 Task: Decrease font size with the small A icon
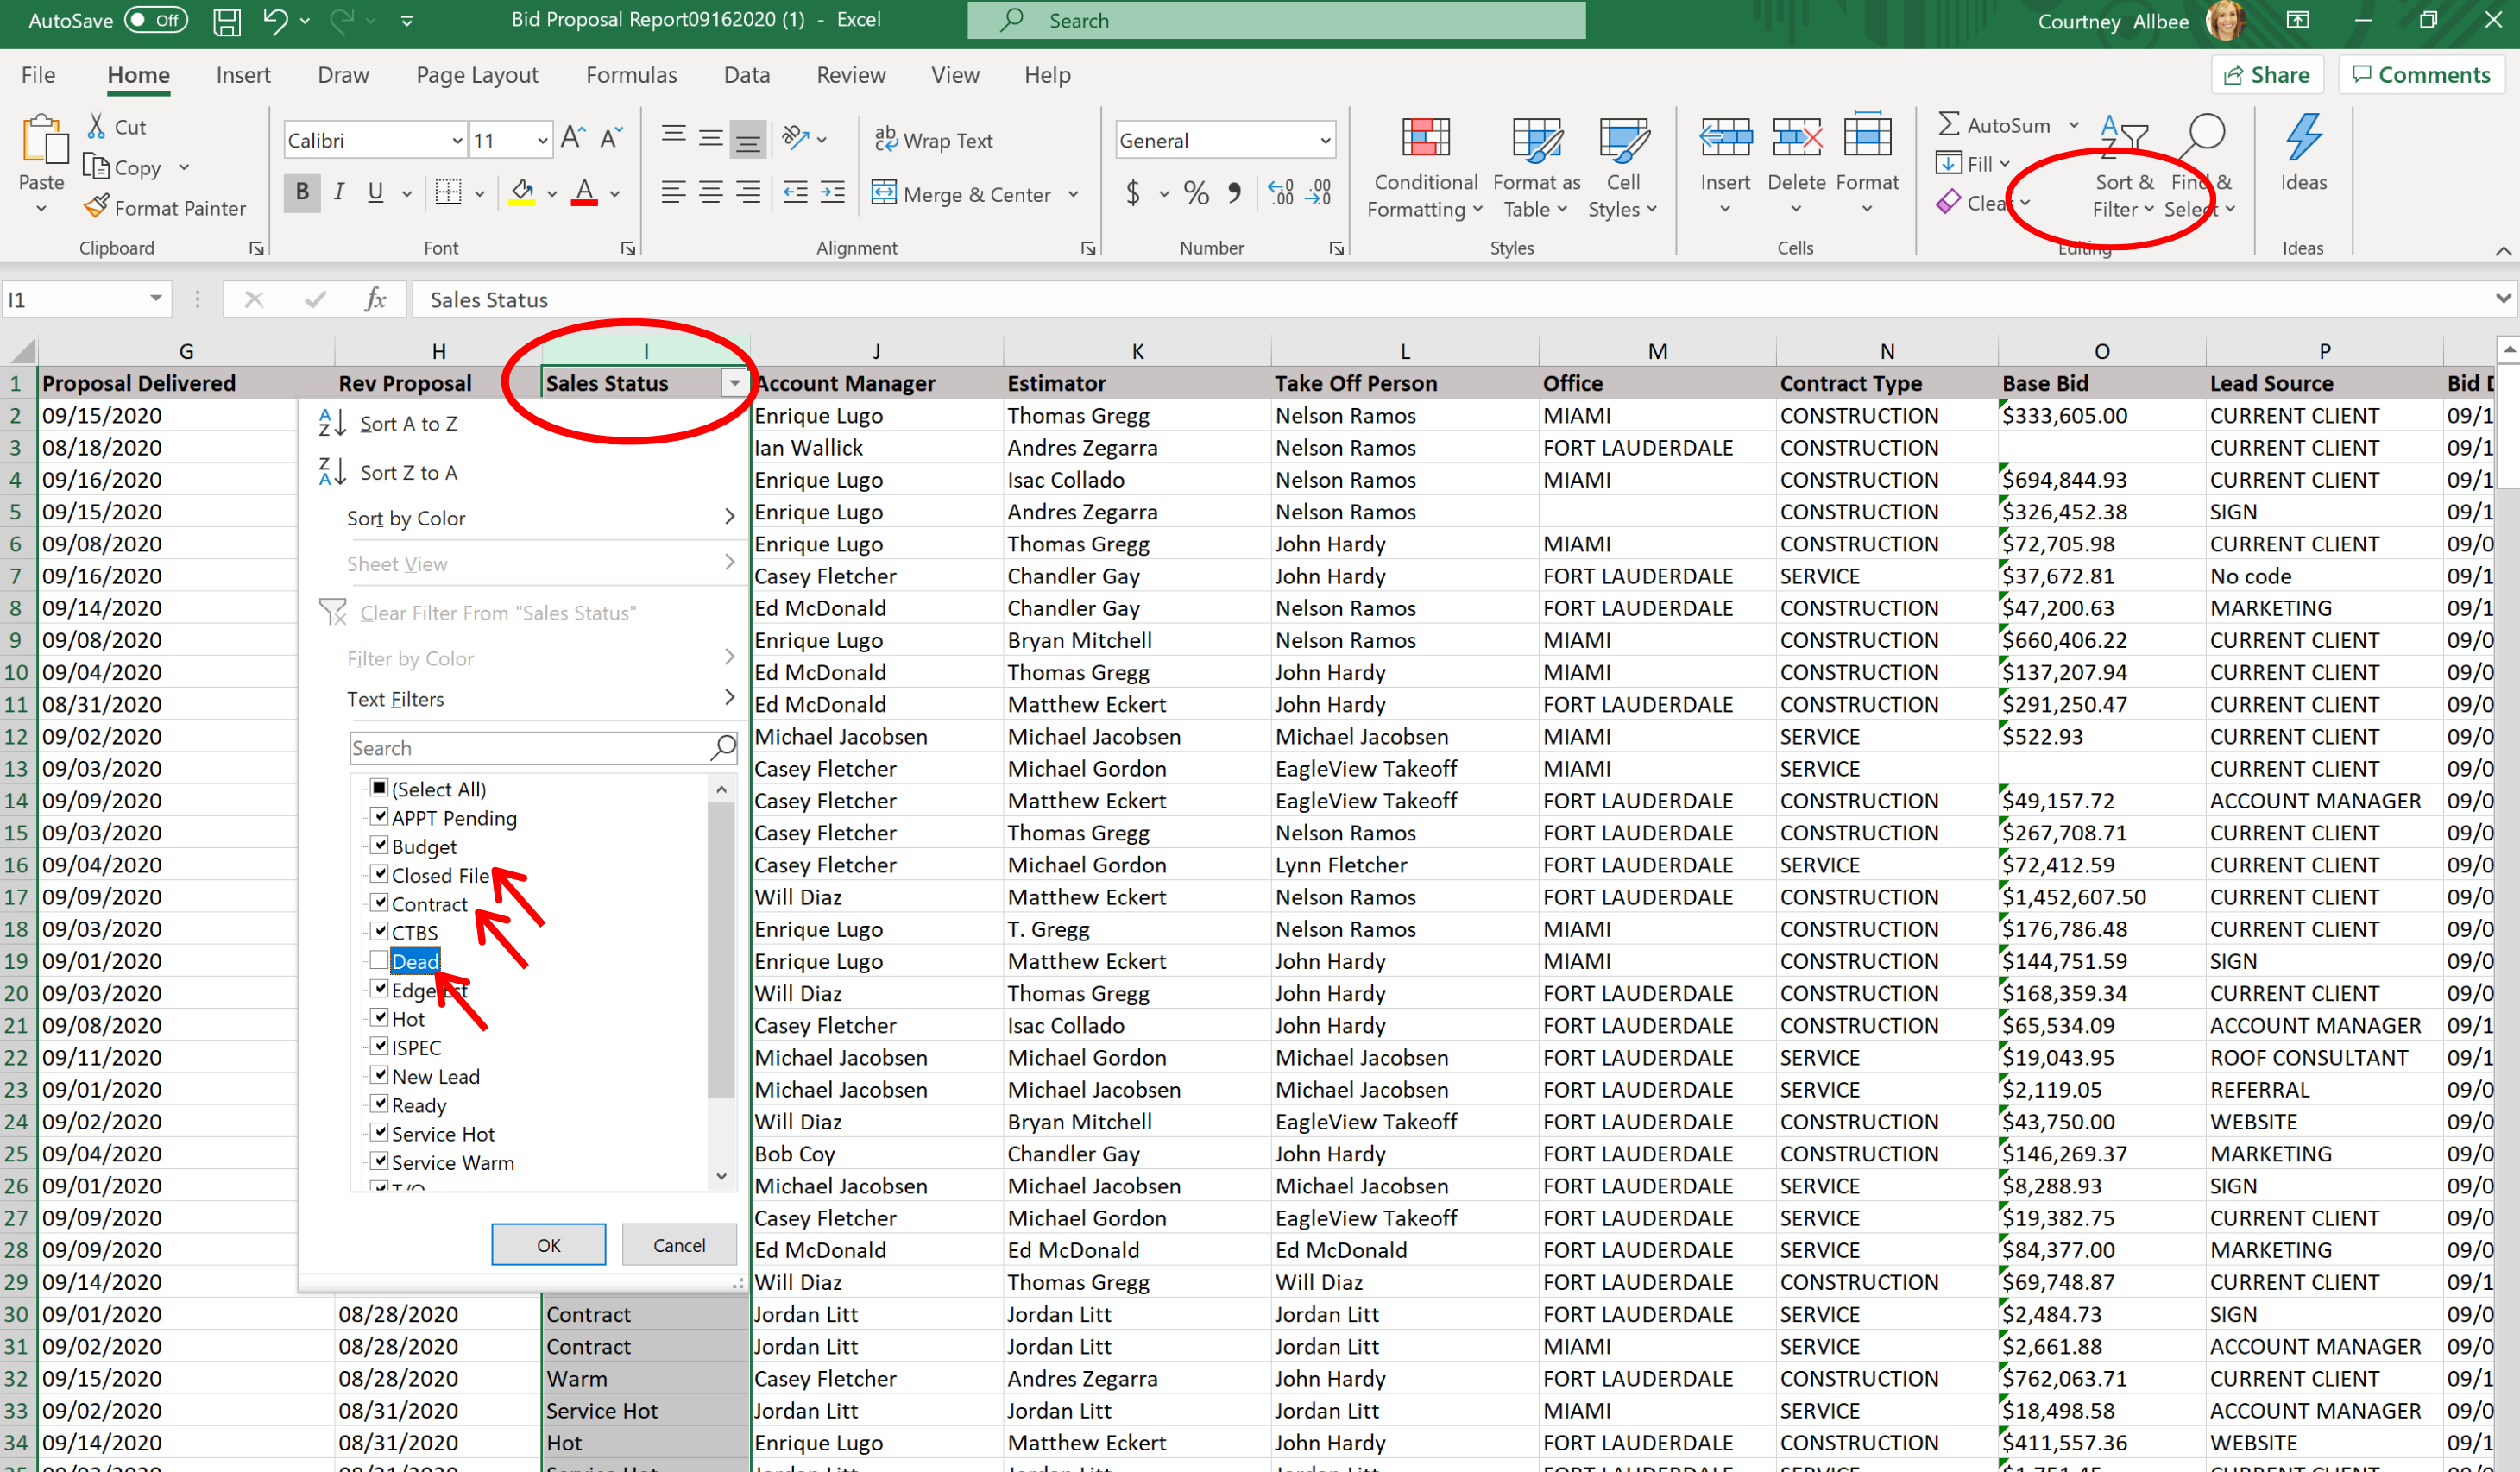pyautogui.click(x=611, y=138)
